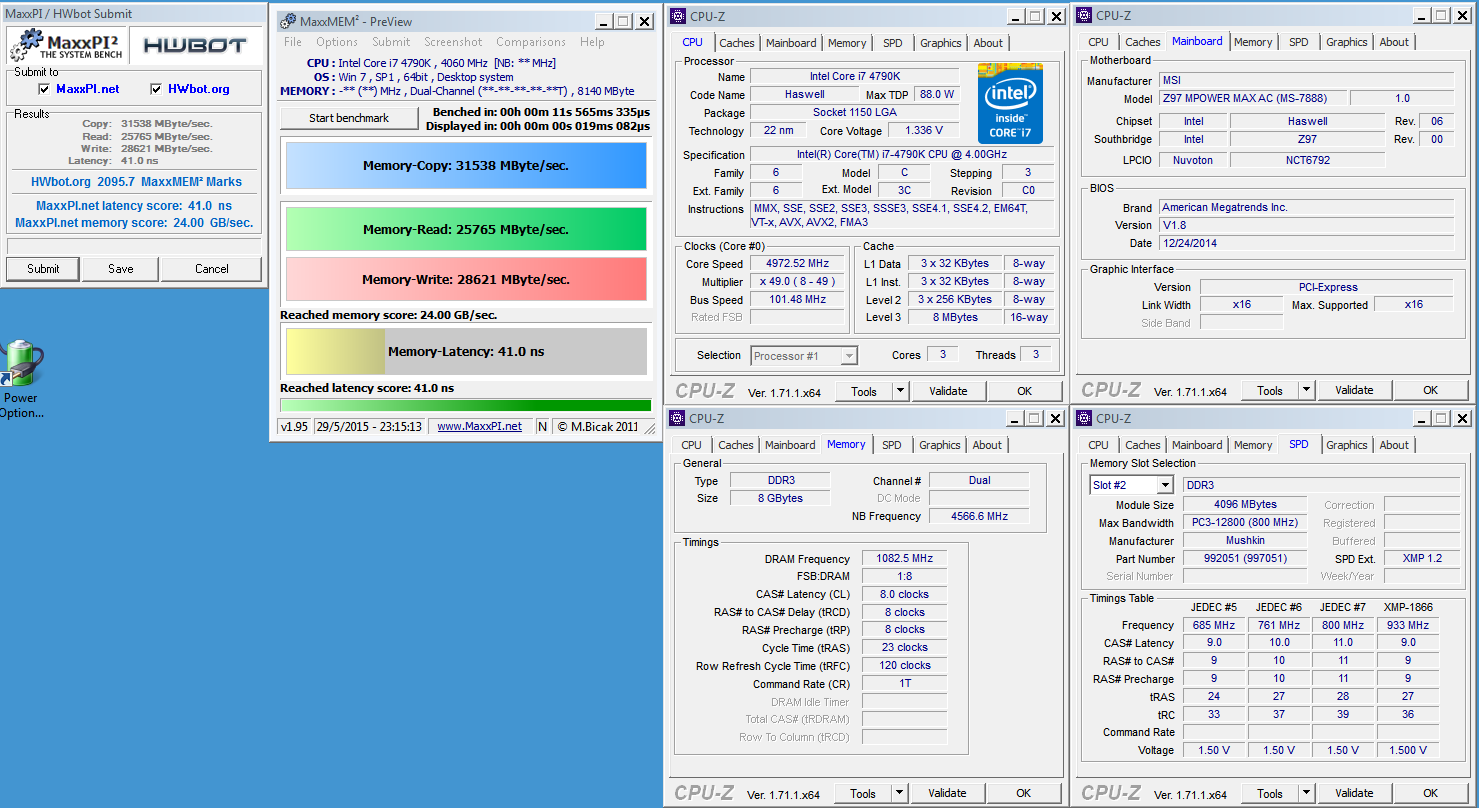1479x808 pixels.
Task: Click the MaxxMEM² title bar gear icon
Action: pos(288,21)
